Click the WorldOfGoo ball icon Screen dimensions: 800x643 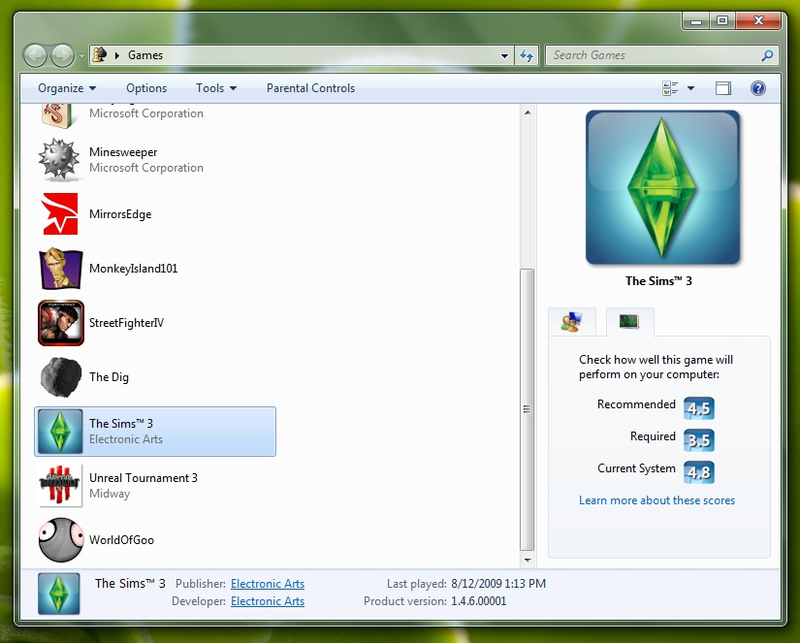[61, 540]
